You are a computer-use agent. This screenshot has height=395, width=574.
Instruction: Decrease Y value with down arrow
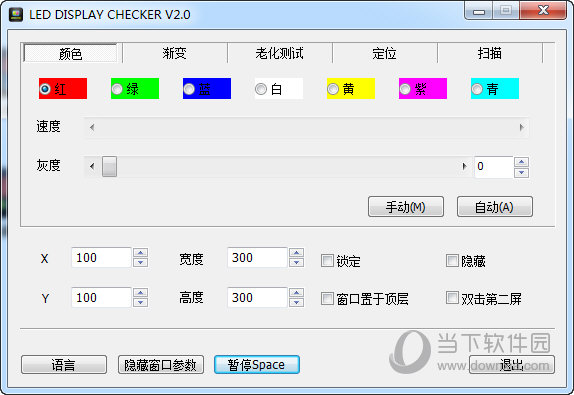click(x=141, y=302)
